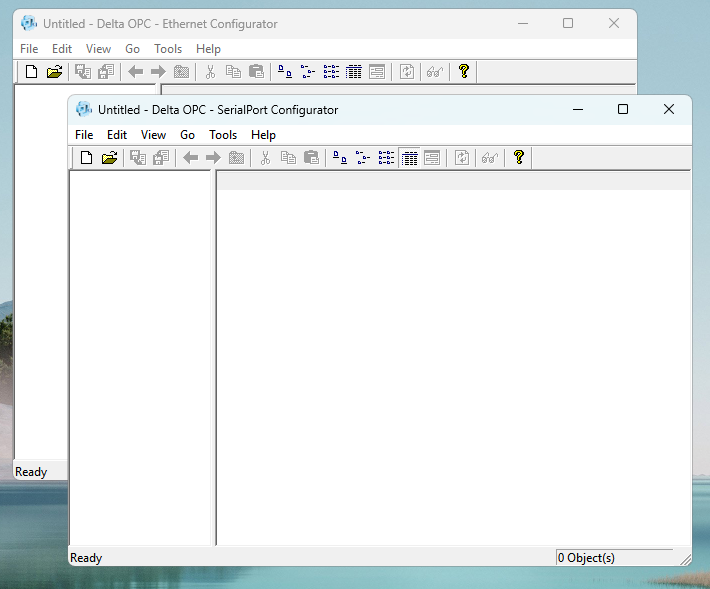
Task: Click Paste clipboard icon in SerialPort Configurator
Action: pyautogui.click(x=311, y=158)
